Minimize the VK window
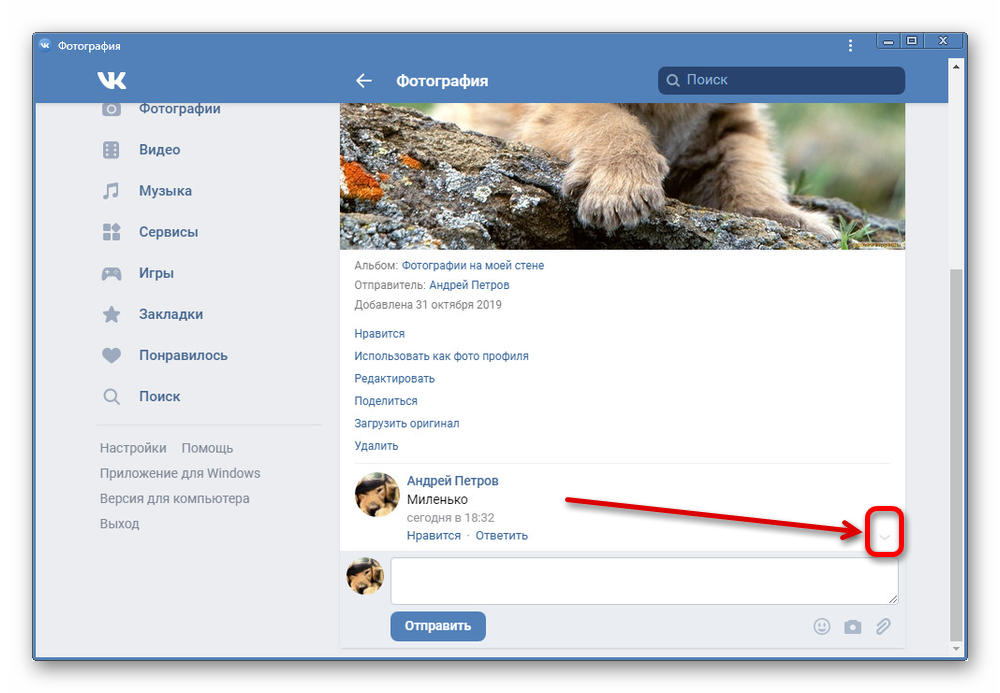 pos(888,41)
